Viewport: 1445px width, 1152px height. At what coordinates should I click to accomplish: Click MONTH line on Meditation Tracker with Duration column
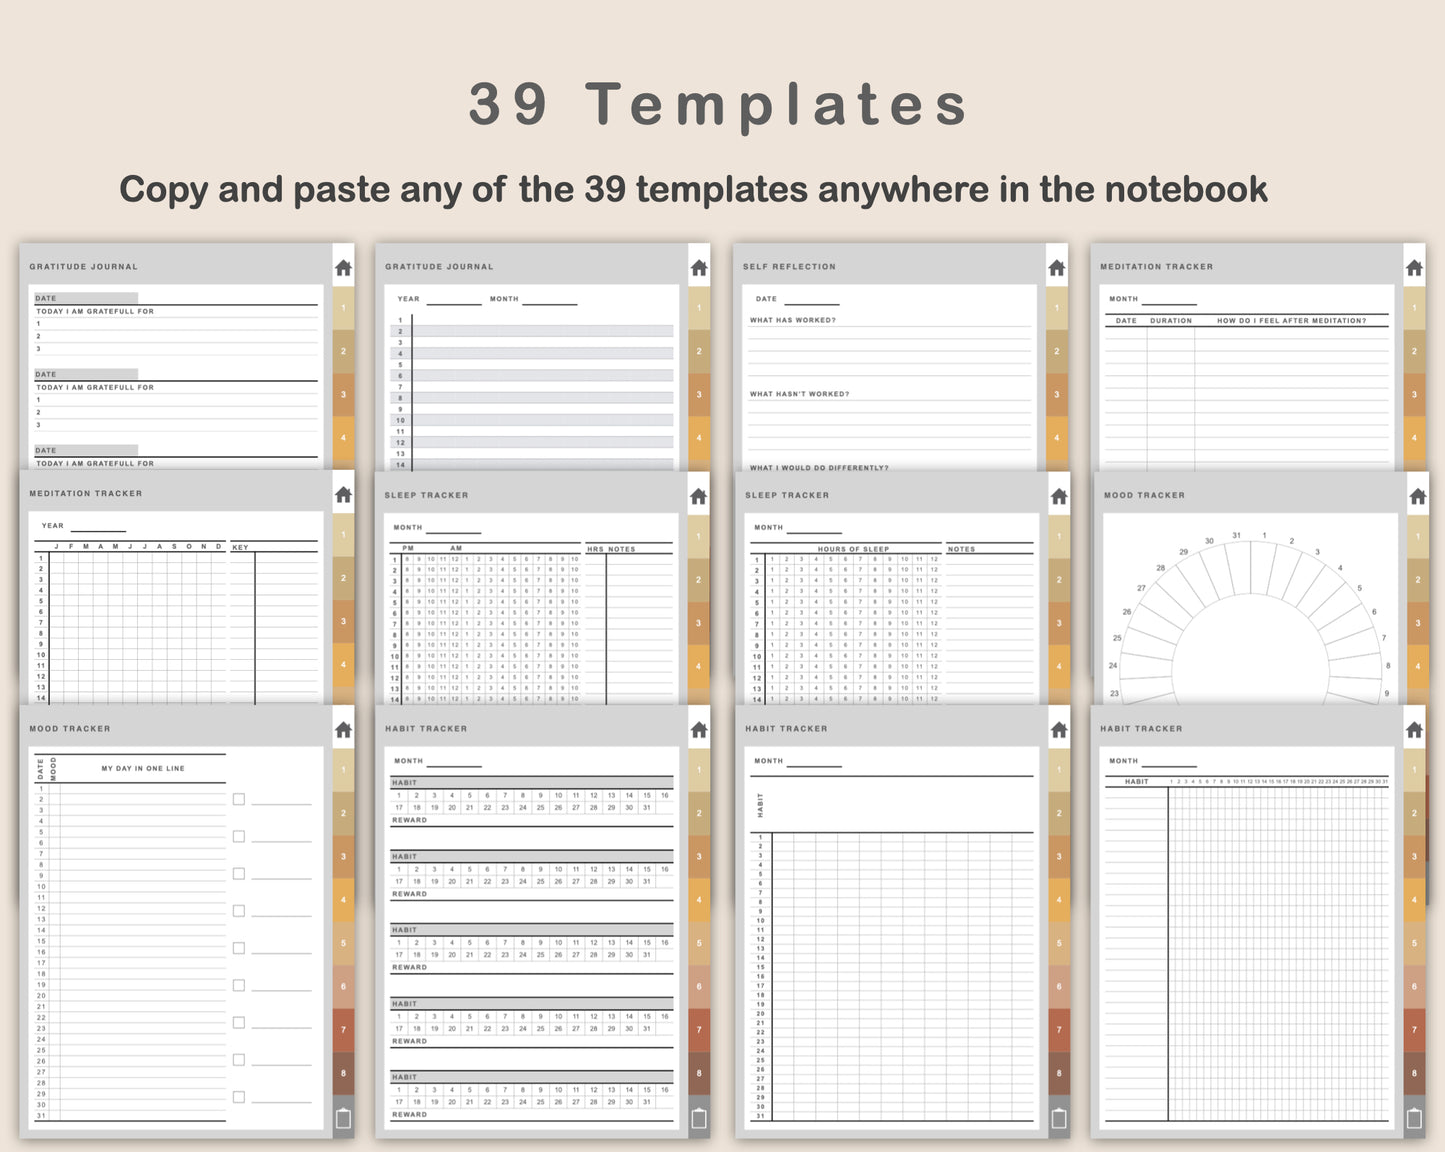click(x=1169, y=302)
